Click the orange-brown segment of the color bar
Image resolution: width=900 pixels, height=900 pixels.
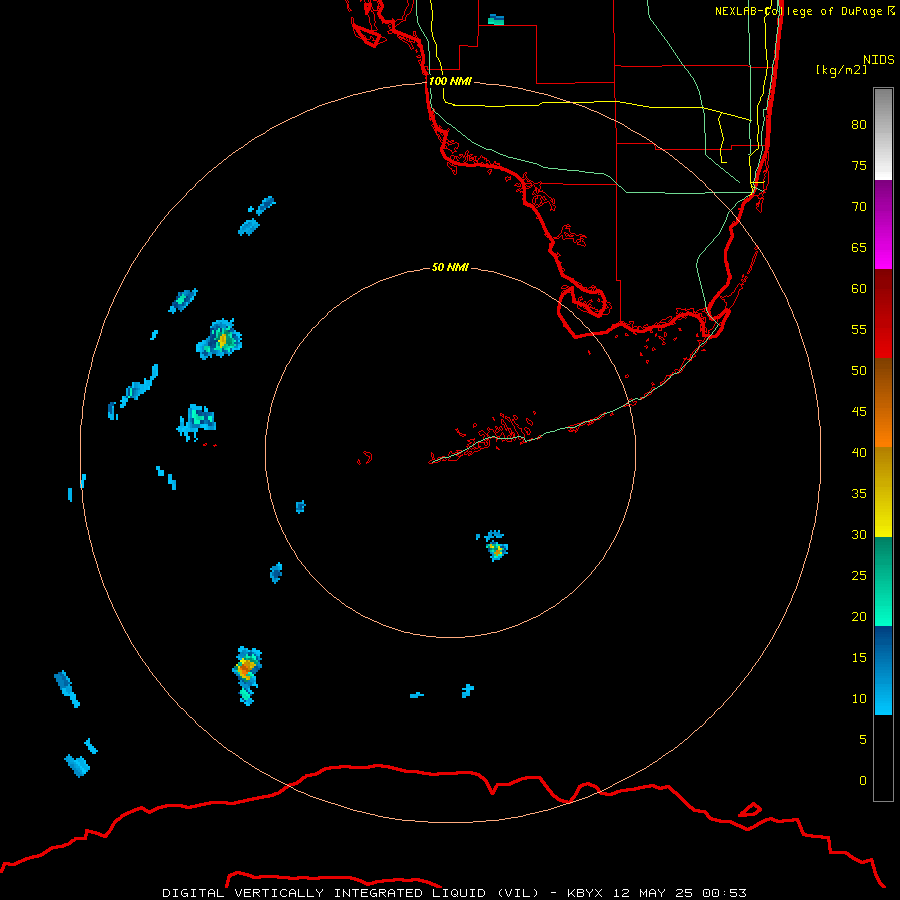pos(883,402)
